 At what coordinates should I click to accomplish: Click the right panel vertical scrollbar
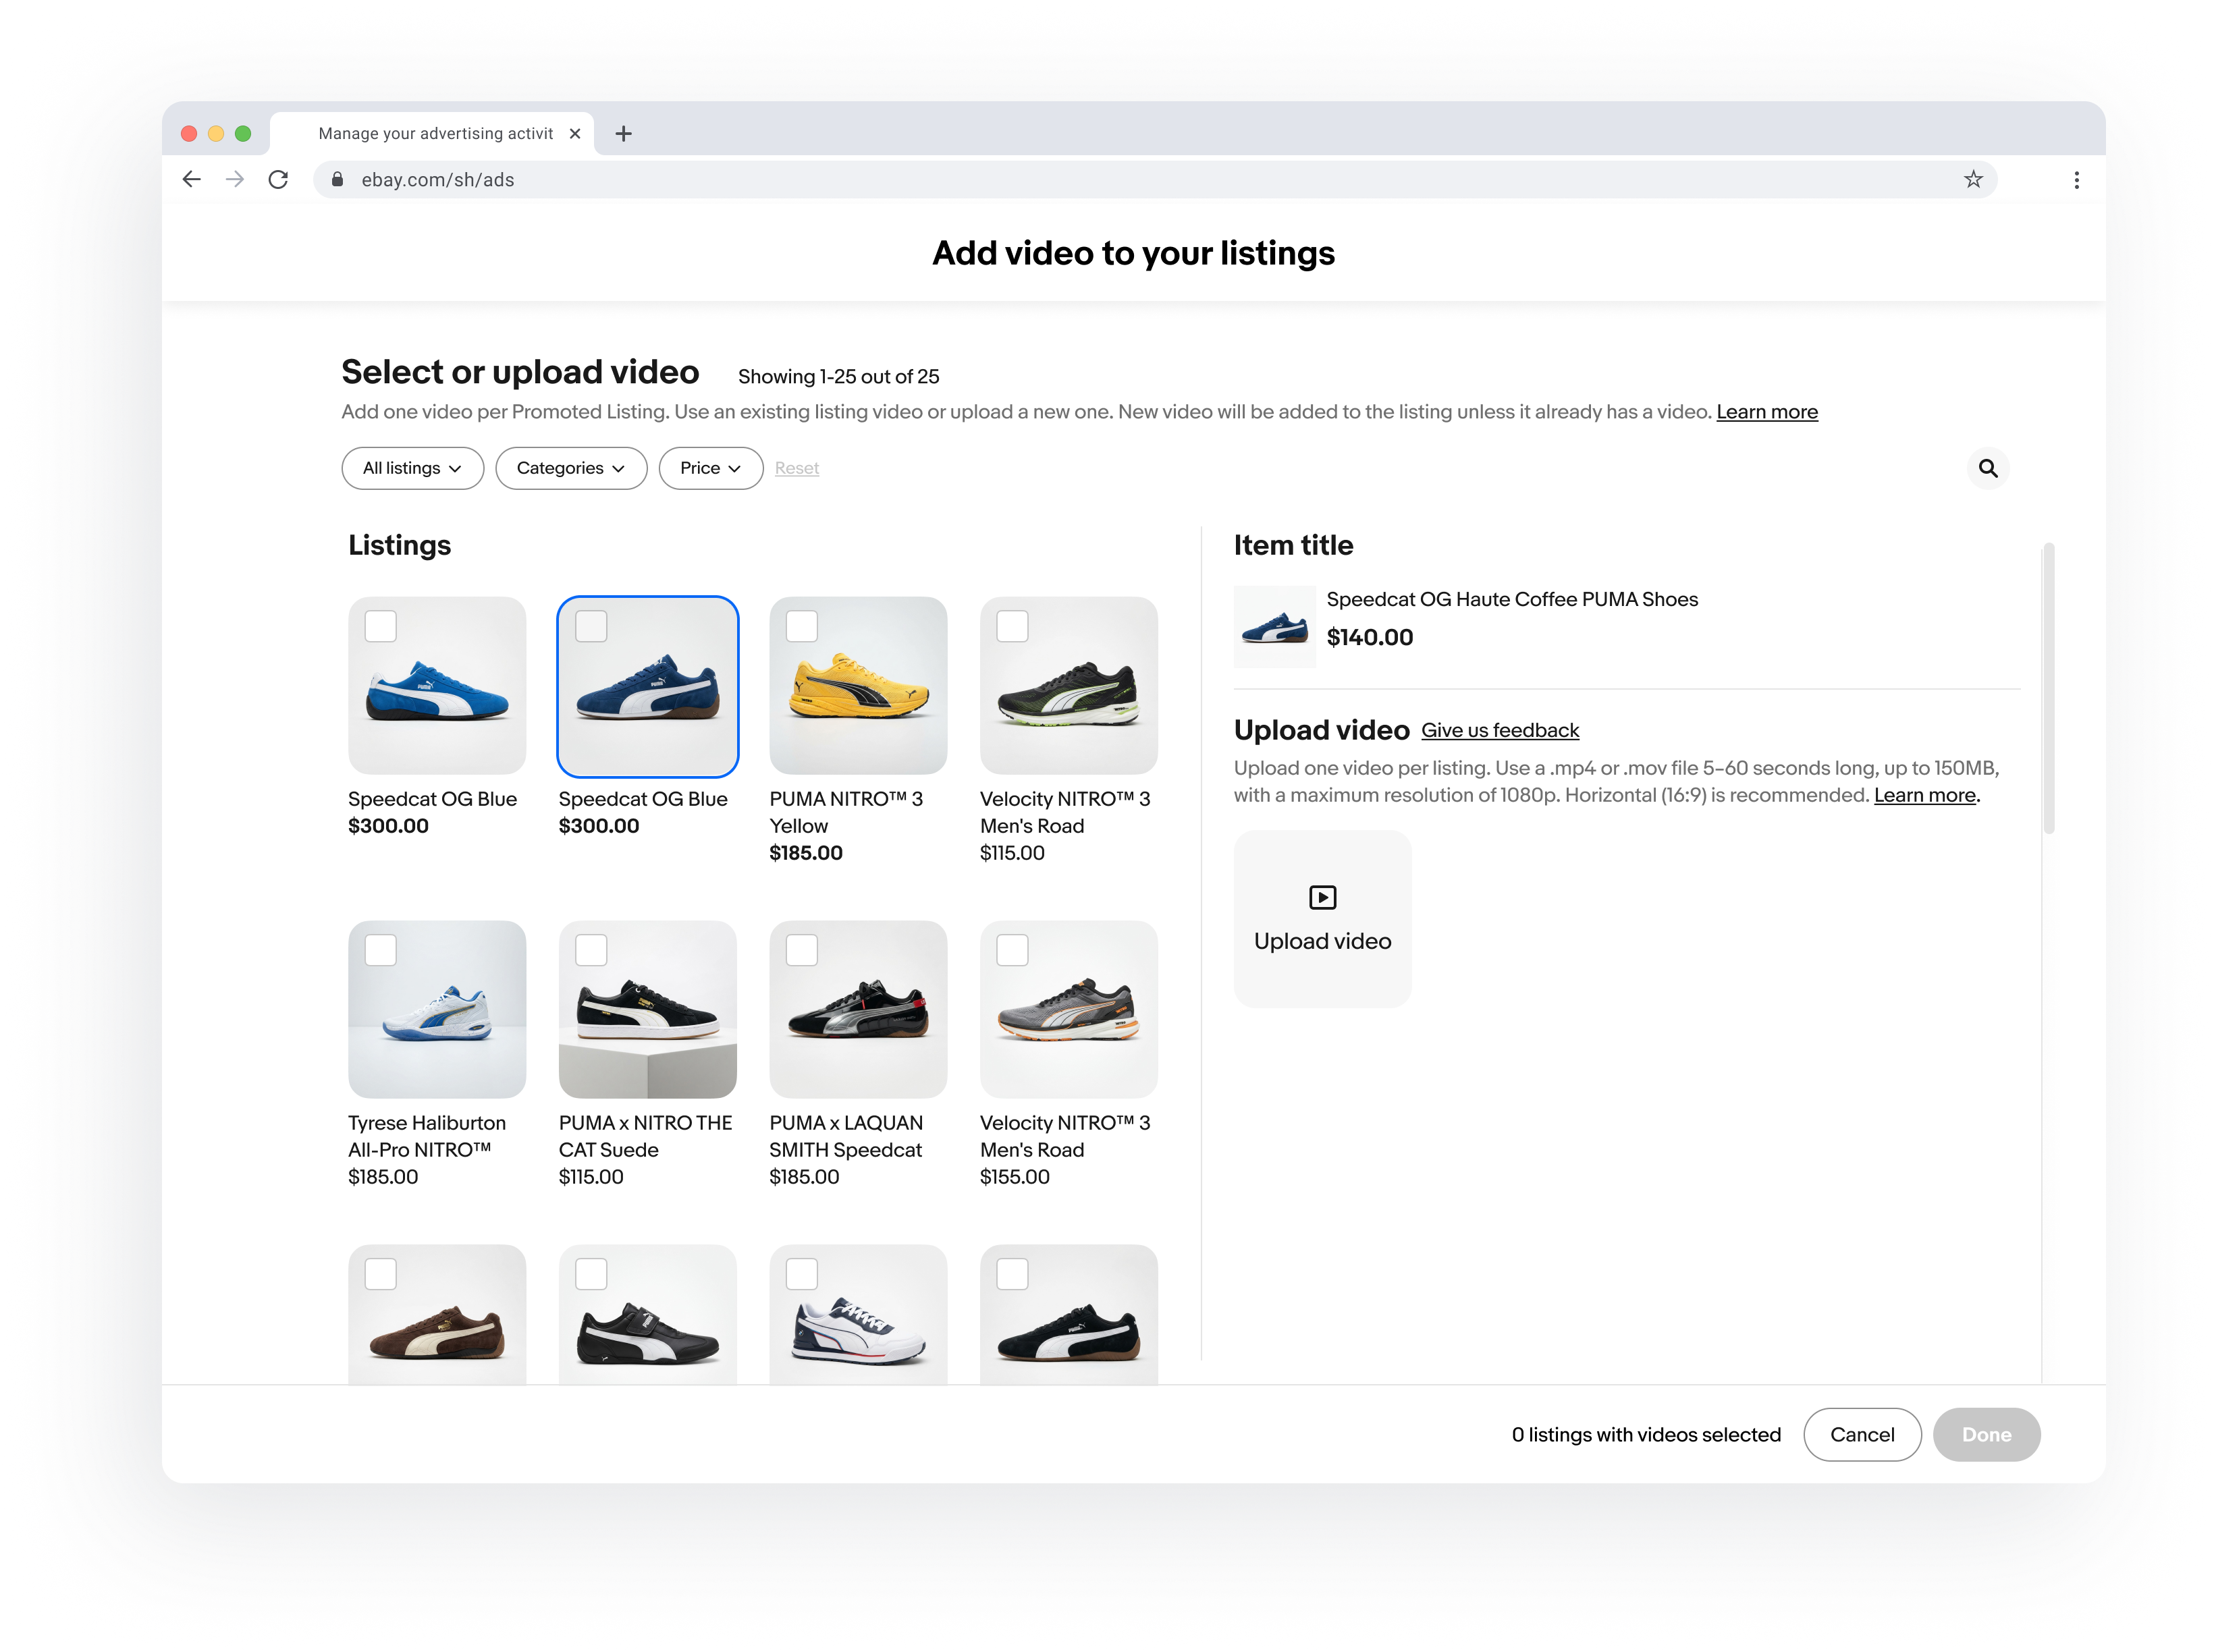pyautogui.click(x=2048, y=688)
